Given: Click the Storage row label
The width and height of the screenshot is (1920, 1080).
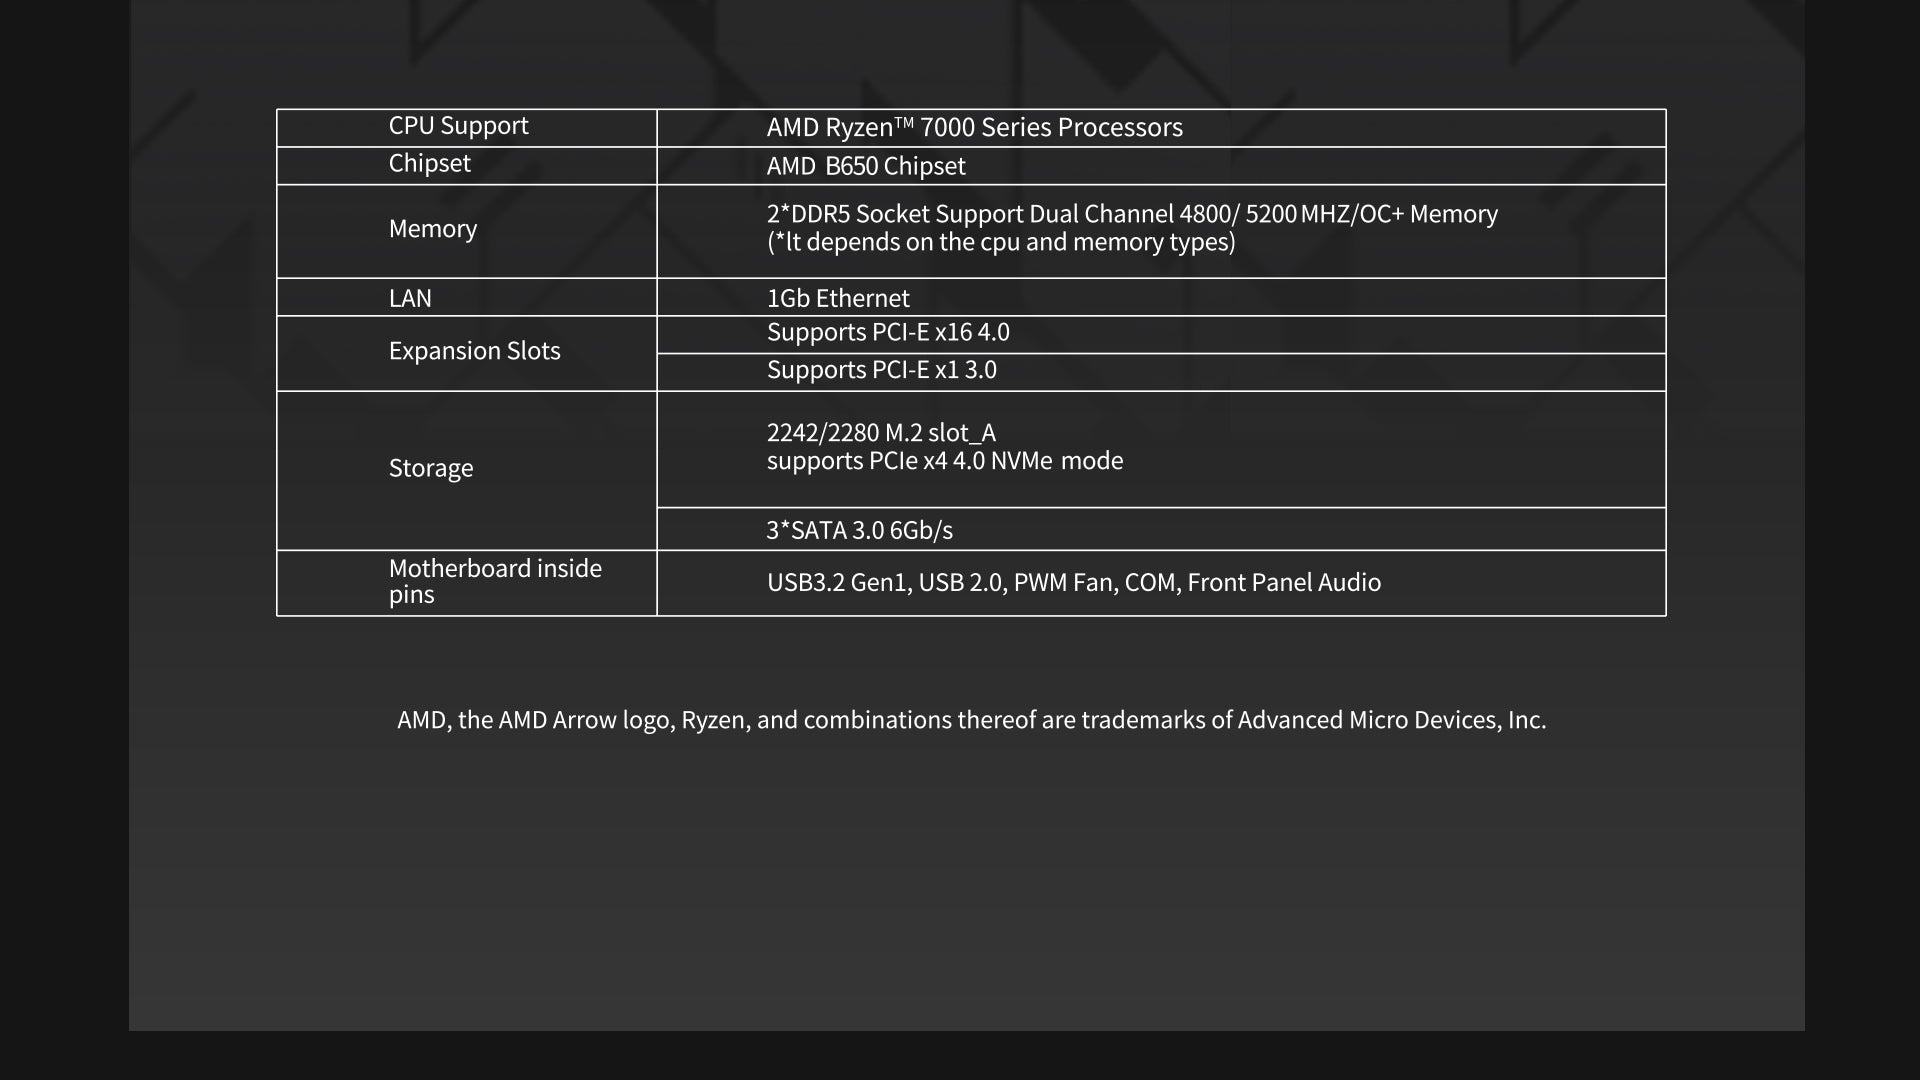Looking at the screenshot, I should point(431,468).
